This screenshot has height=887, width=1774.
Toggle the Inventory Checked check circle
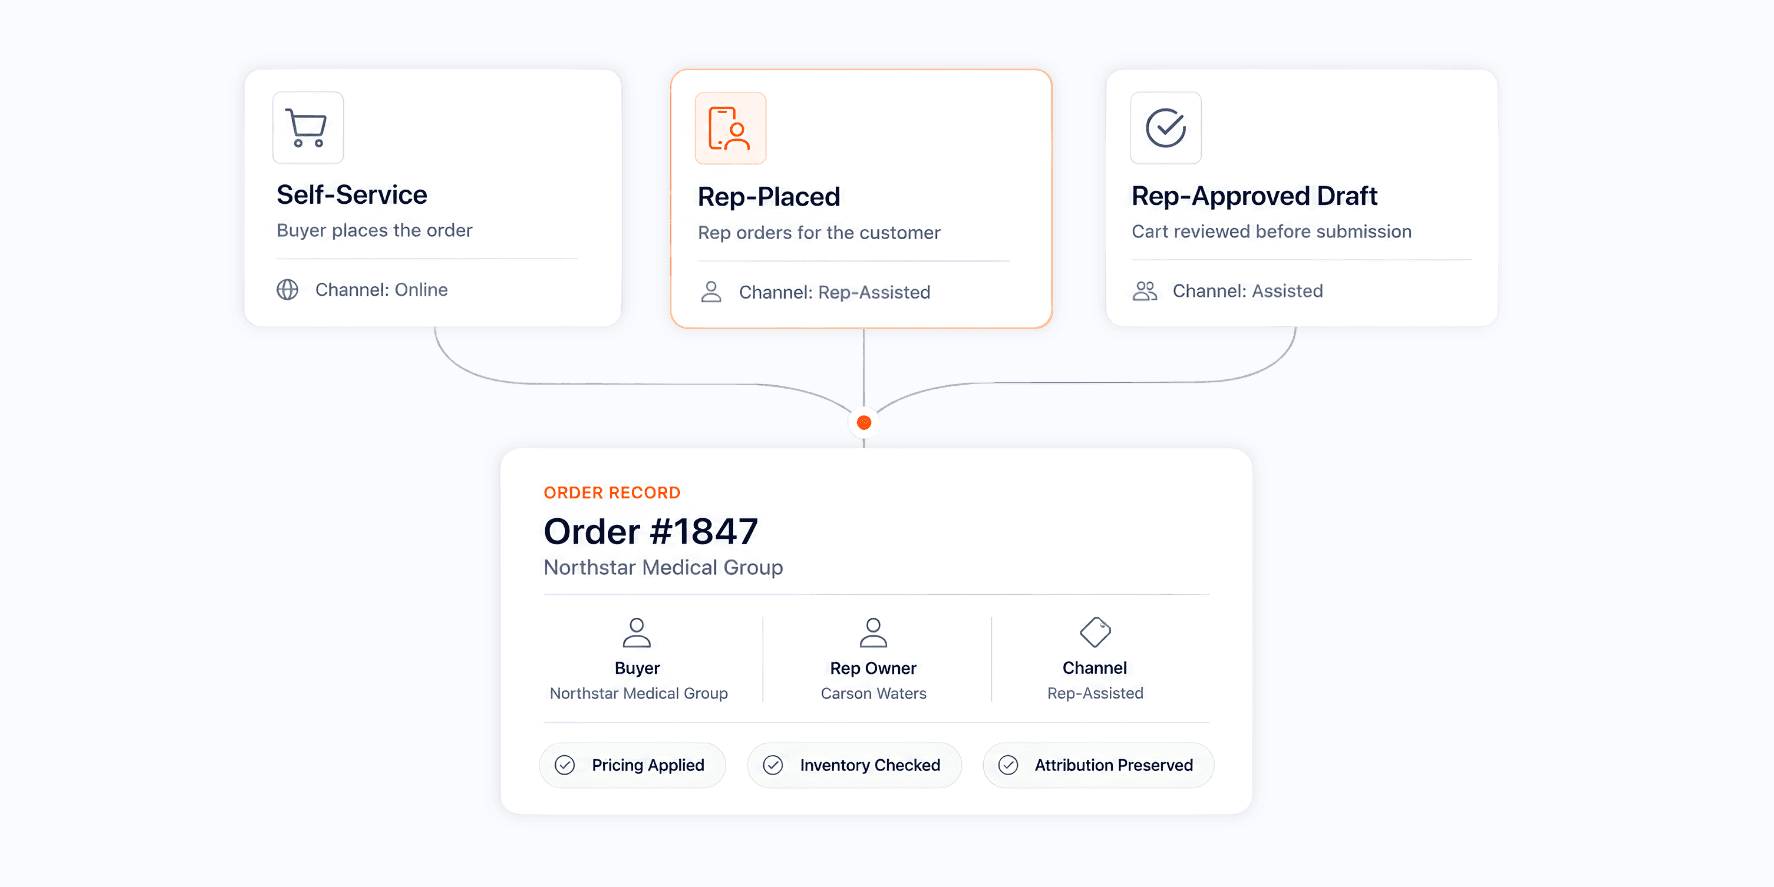point(773,765)
